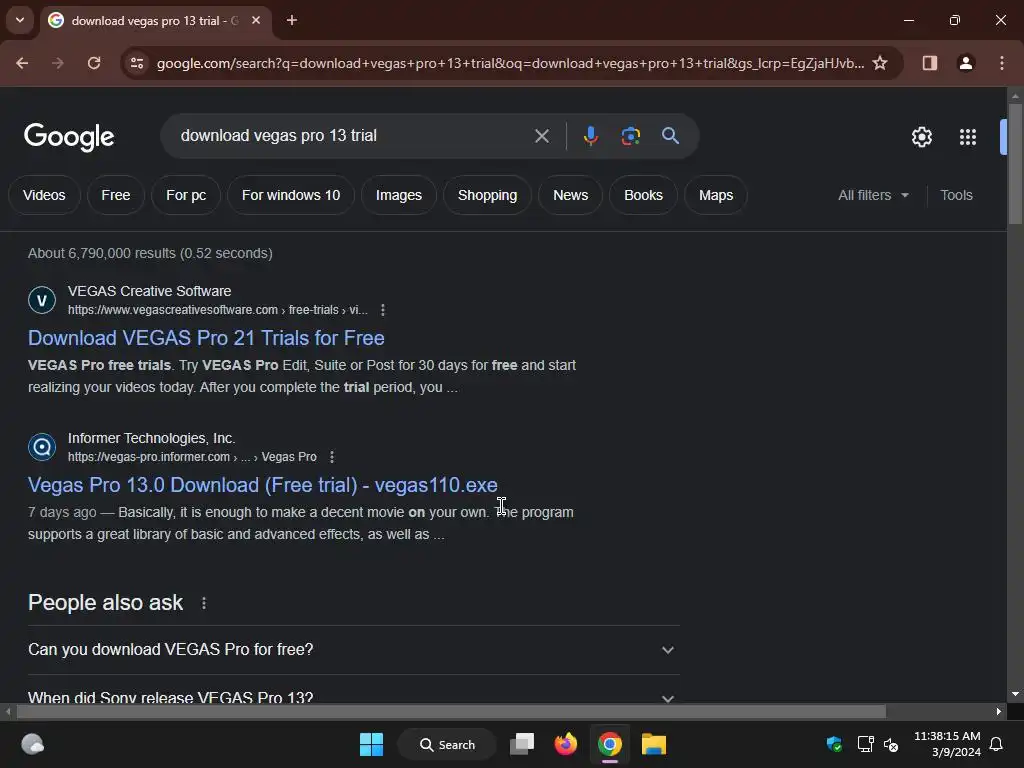Open taskbar Search box

(447, 744)
